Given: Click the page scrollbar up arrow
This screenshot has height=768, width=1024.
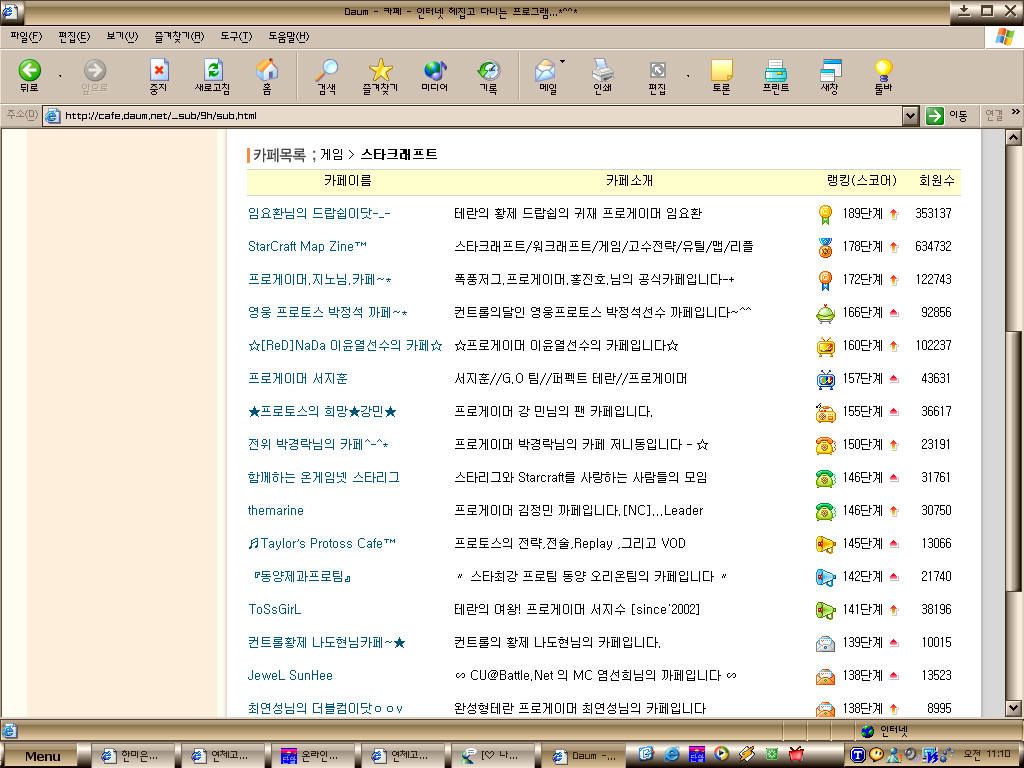Looking at the screenshot, I should point(1013,138).
